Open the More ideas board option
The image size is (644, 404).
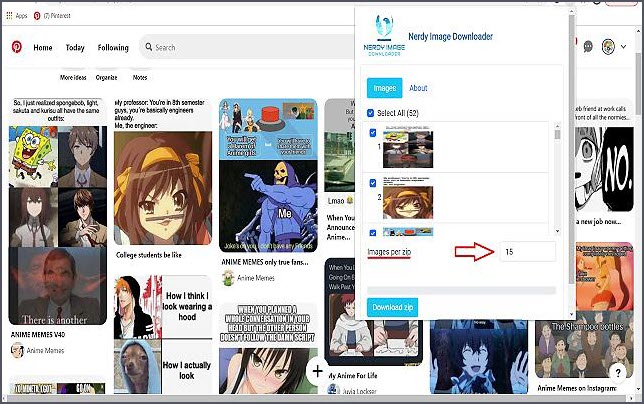[x=73, y=77]
